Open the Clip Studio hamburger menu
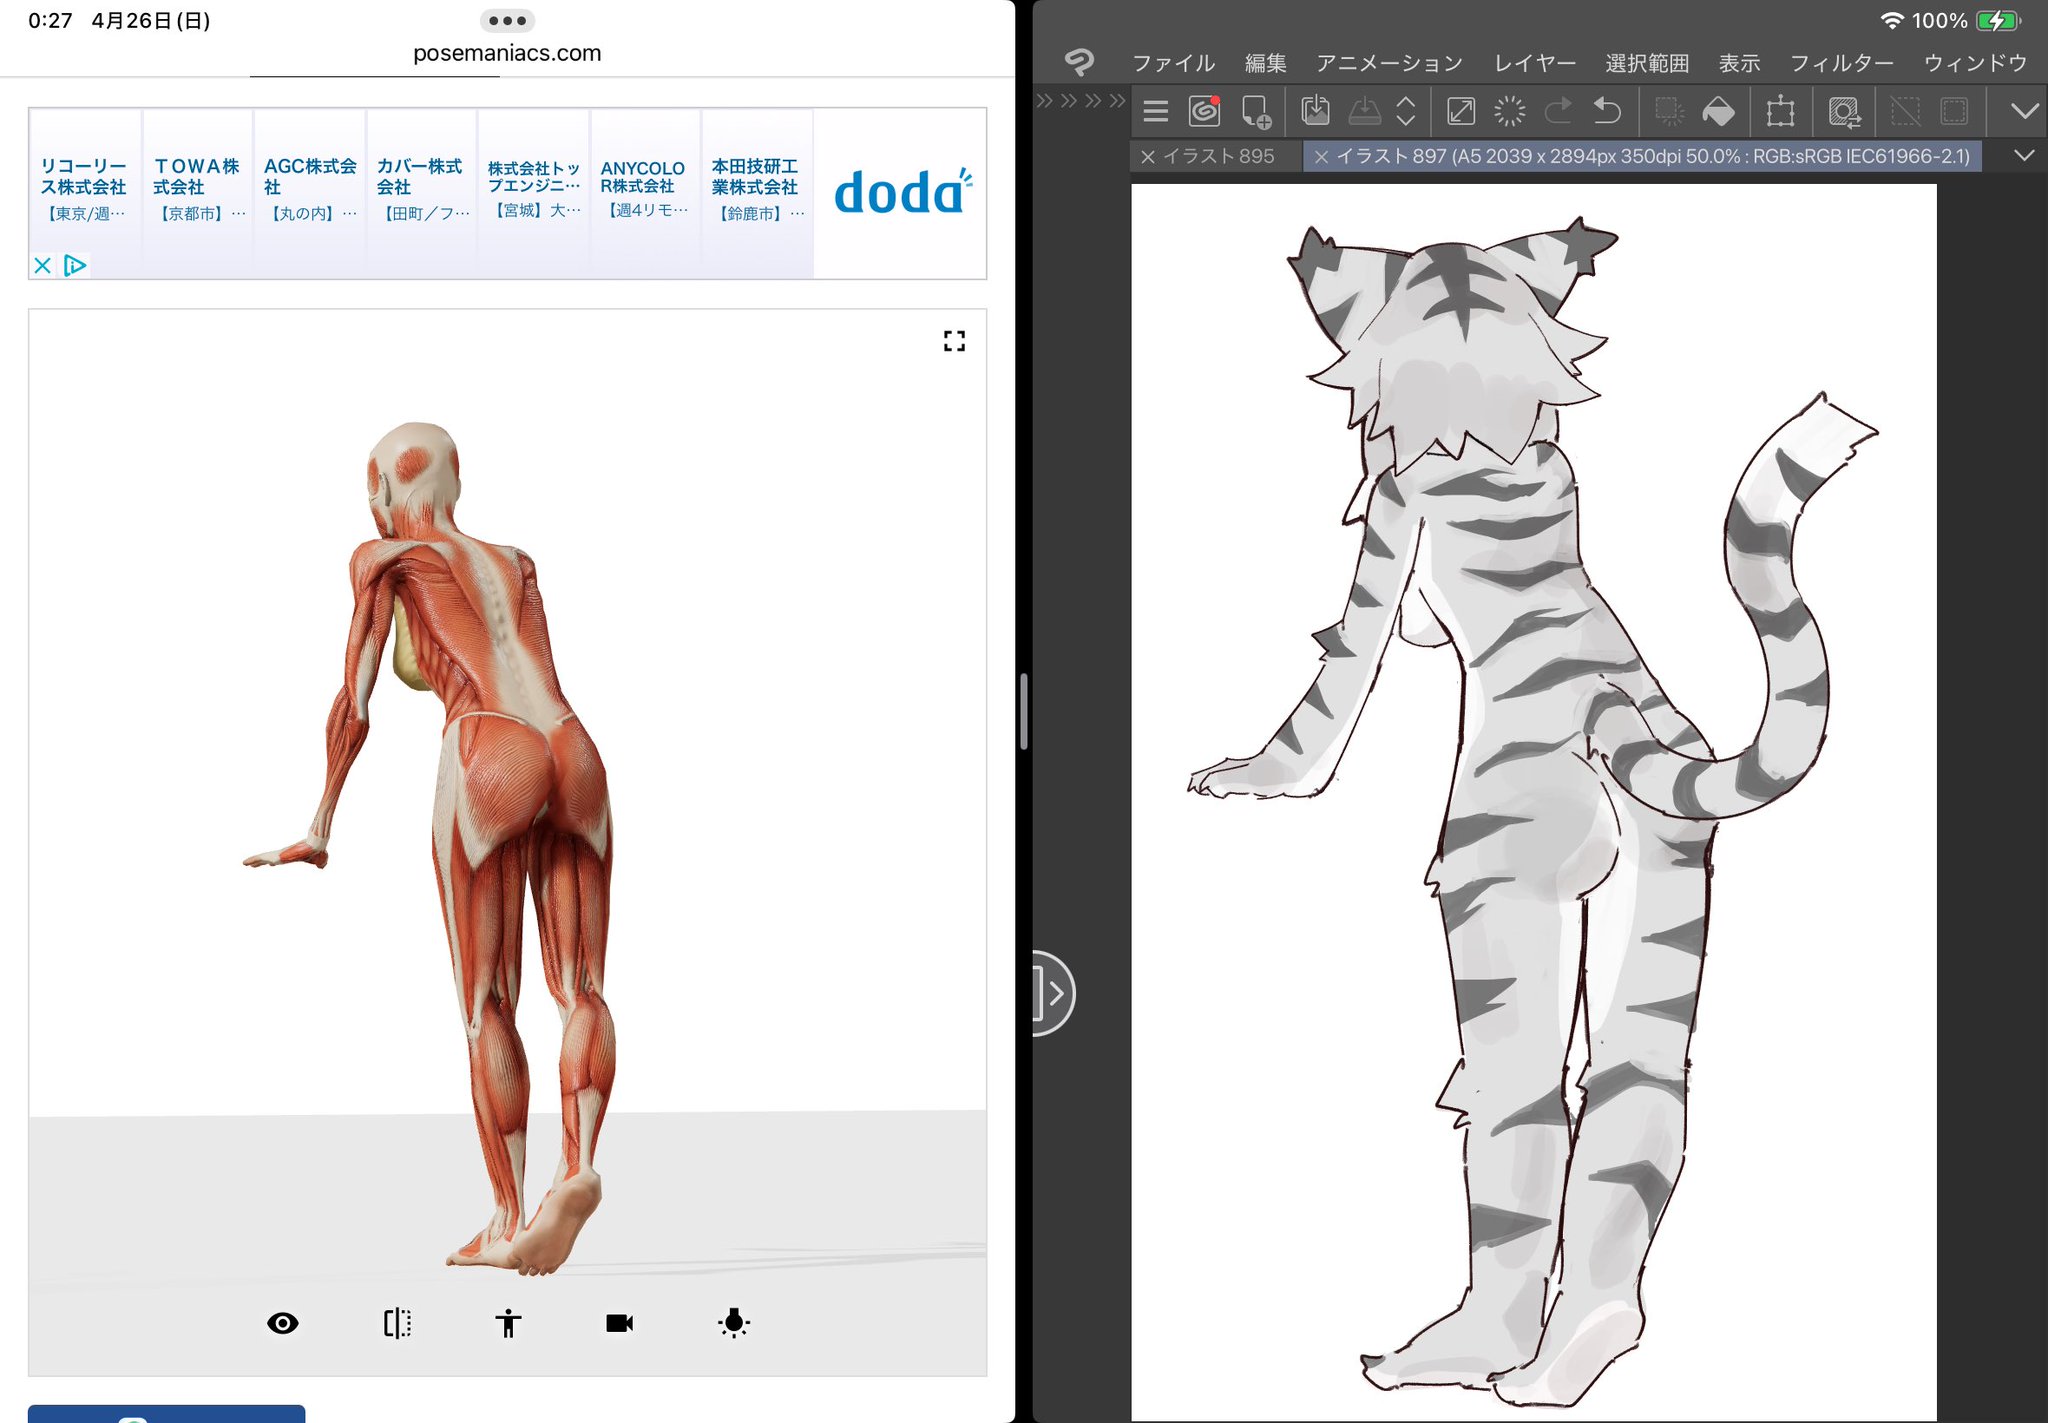Screen dimensions: 2048x1423 [1155, 111]
